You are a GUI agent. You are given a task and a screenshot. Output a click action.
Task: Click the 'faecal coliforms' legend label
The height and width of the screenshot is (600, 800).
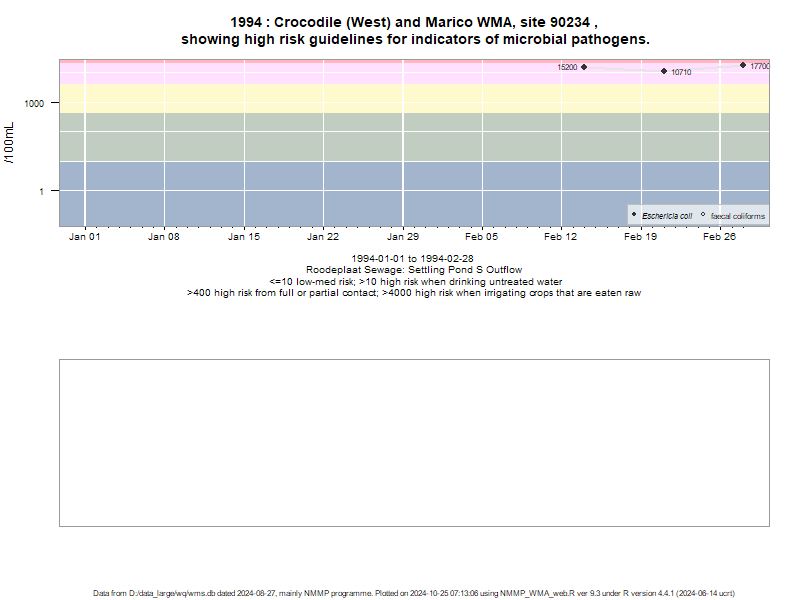(x=738, y=216)
